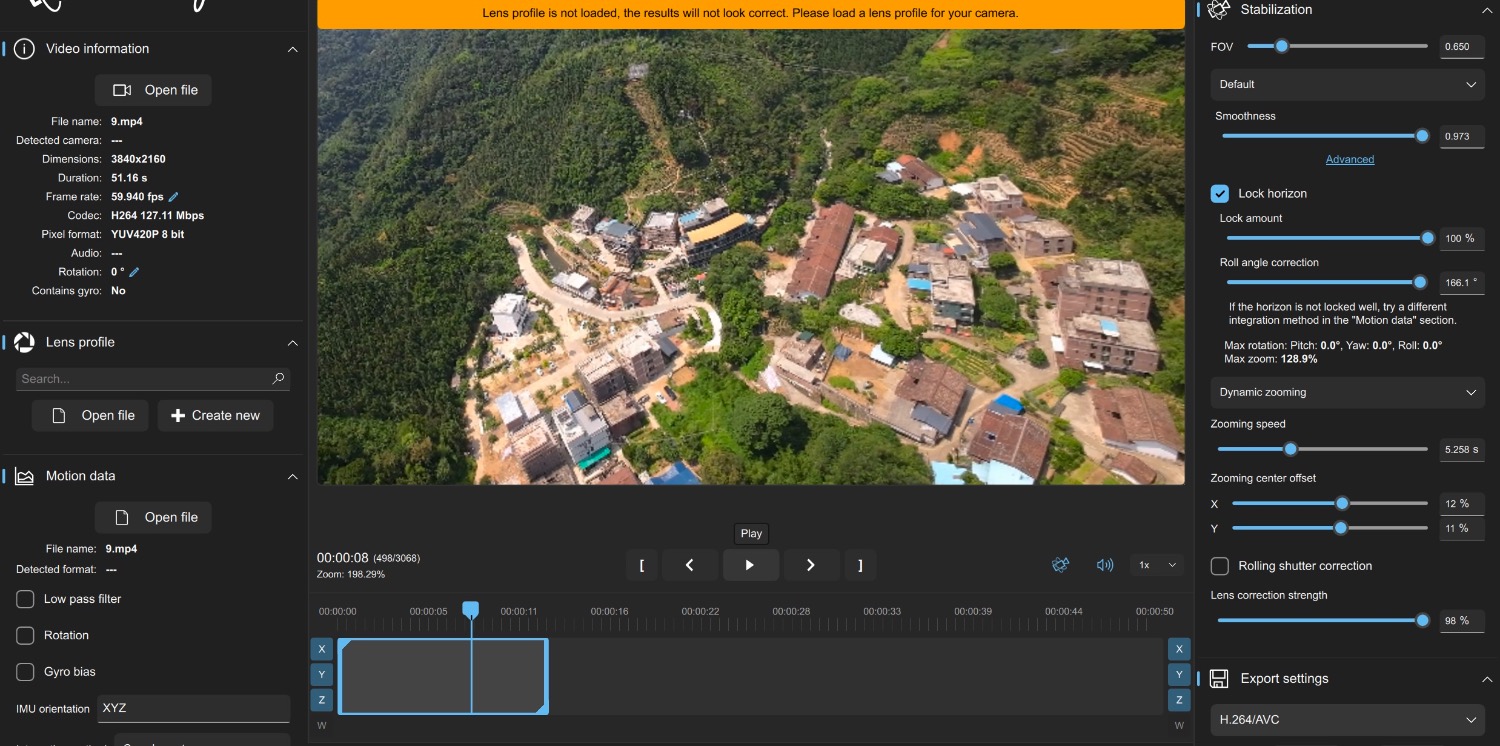Adjust Lens correction strength slider
The image size is (1500, 746).
(x=1323, y=621)
